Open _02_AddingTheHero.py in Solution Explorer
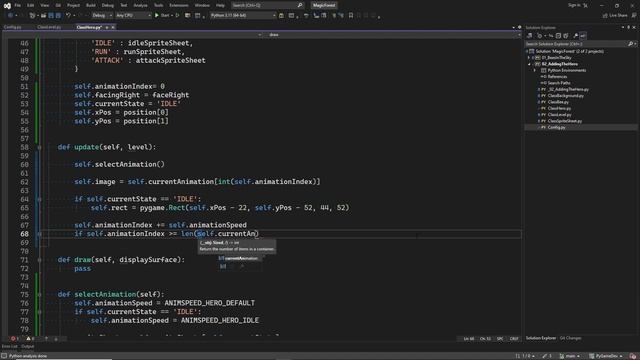 point(568,89)
